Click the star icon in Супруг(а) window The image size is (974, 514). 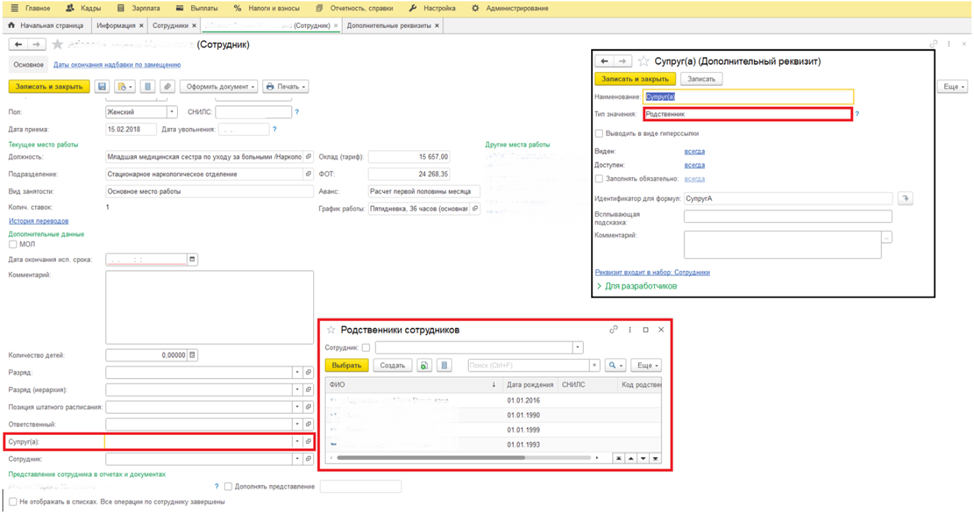point(644,61)
